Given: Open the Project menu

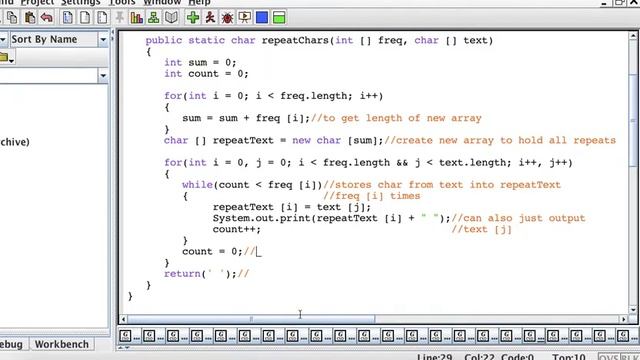Looking at the screenshot, I should pos(37,2).
